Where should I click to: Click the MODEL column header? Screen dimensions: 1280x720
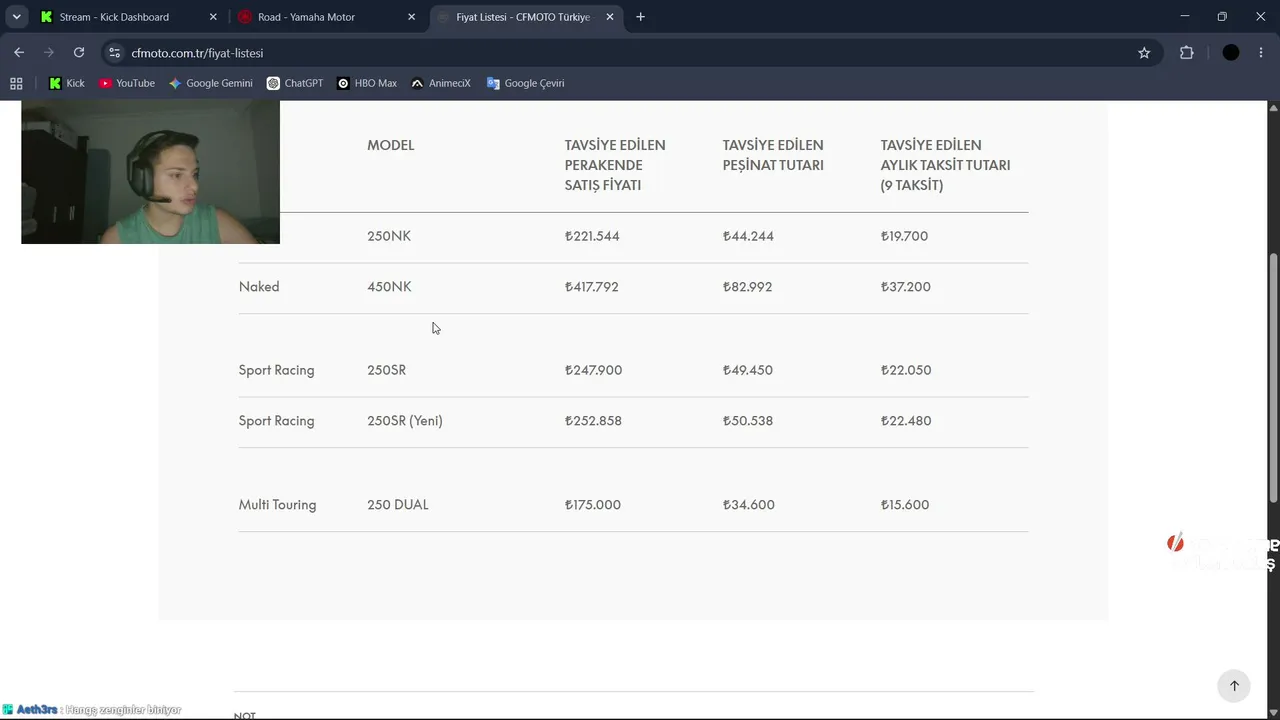[x=390, y=145]
